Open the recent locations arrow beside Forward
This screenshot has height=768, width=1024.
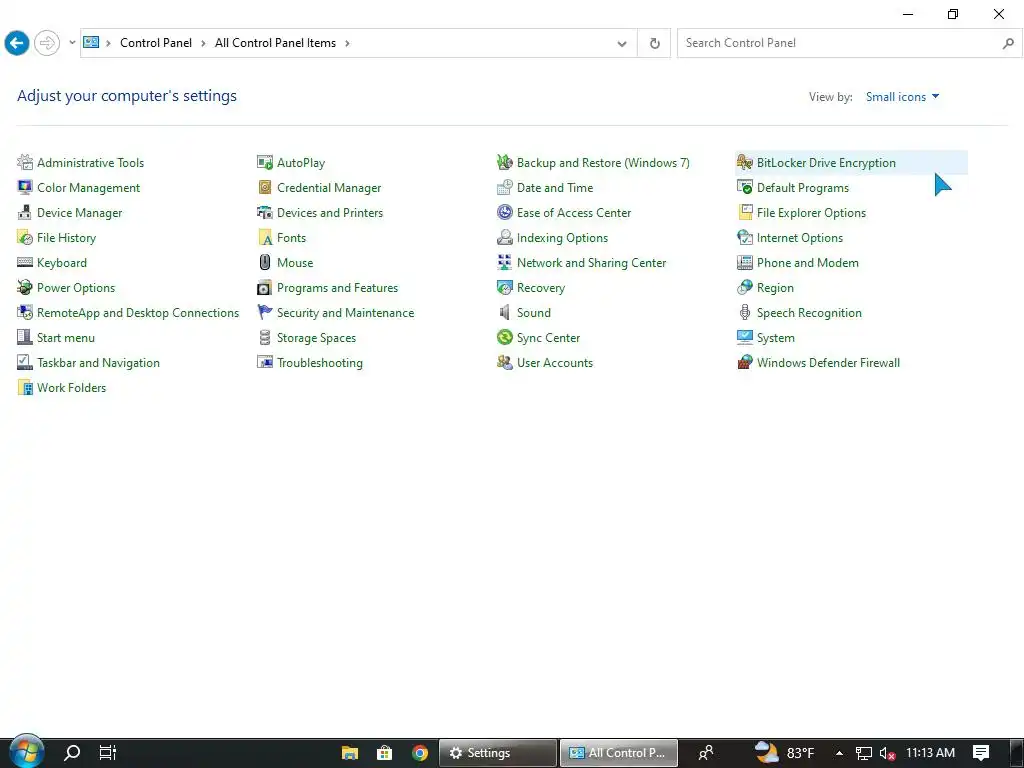pyautogui.click(x=72, y=42)
